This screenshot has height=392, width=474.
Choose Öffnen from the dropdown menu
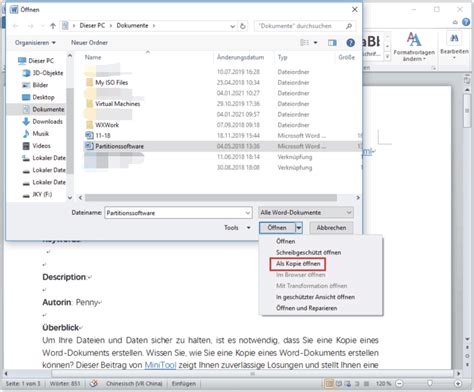pyautogui.click(x=286, y=241)
